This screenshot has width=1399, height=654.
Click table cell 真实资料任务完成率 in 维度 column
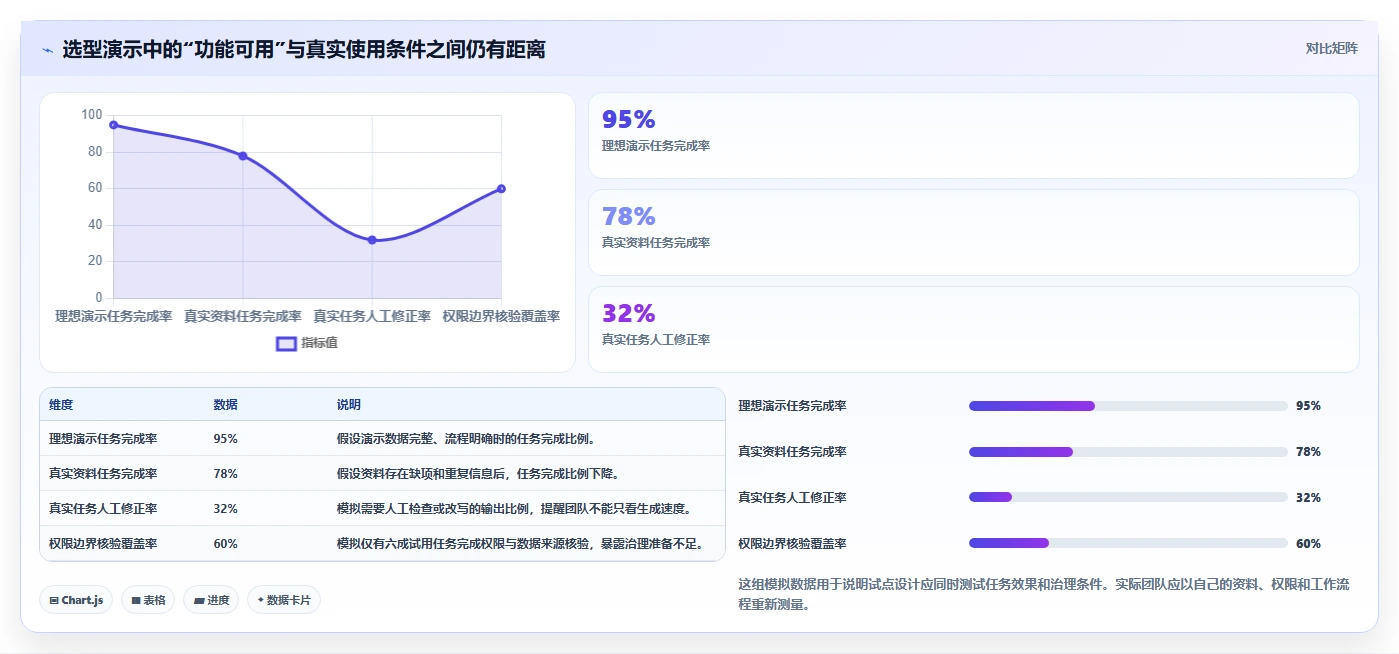click(x=103, y=474)
